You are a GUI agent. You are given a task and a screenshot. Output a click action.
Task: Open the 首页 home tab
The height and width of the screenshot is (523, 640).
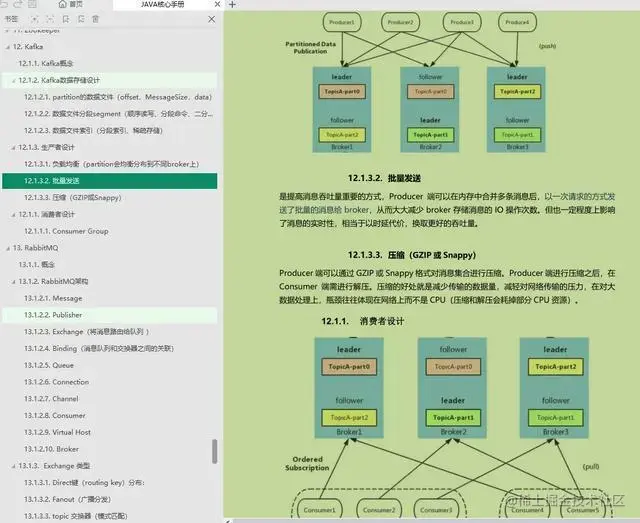pyautogui.click(x=71, y=4)
